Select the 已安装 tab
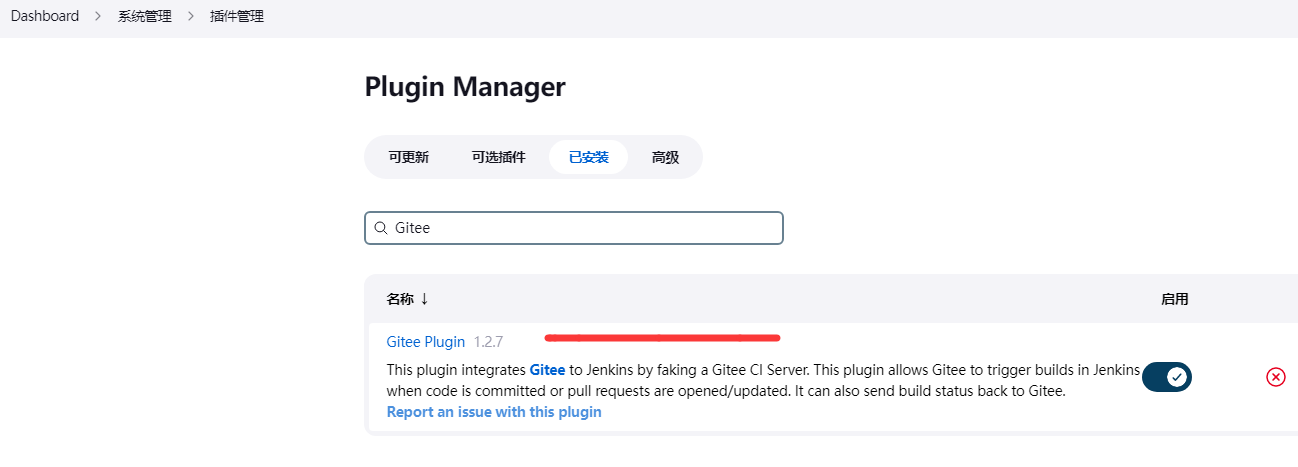Screen dimensions: 1298x467 [x=588, y=157]
